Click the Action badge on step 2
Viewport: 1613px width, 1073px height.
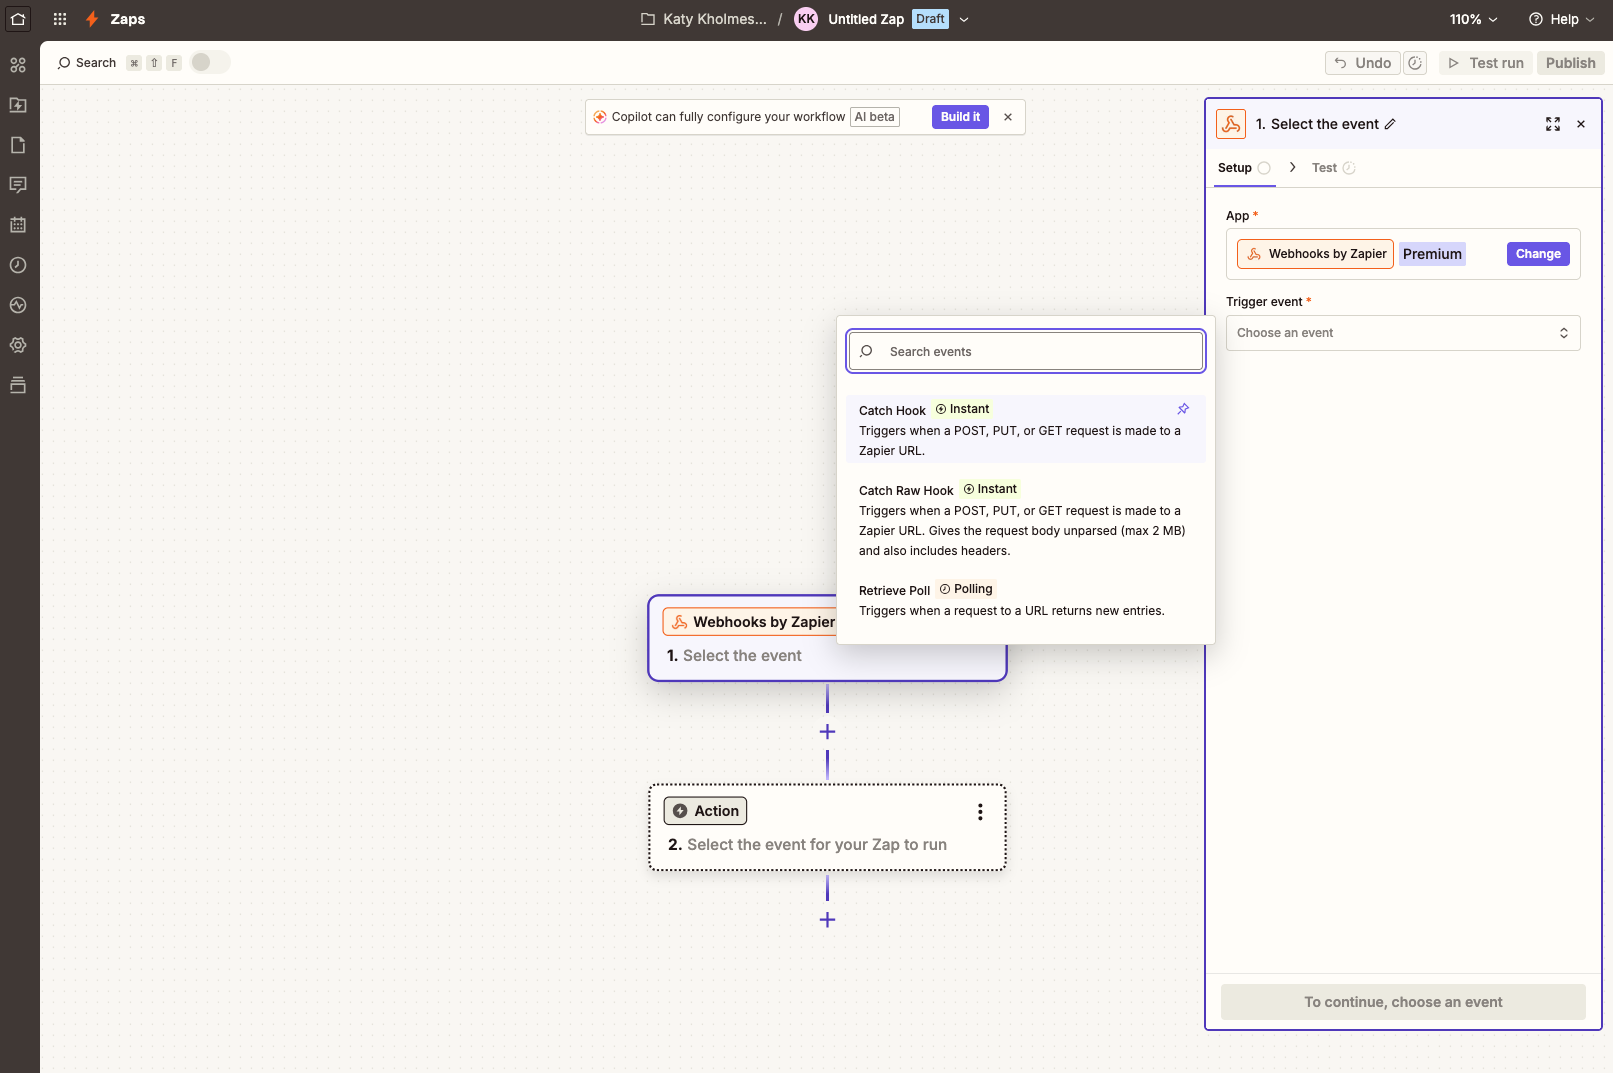point(705,811)
